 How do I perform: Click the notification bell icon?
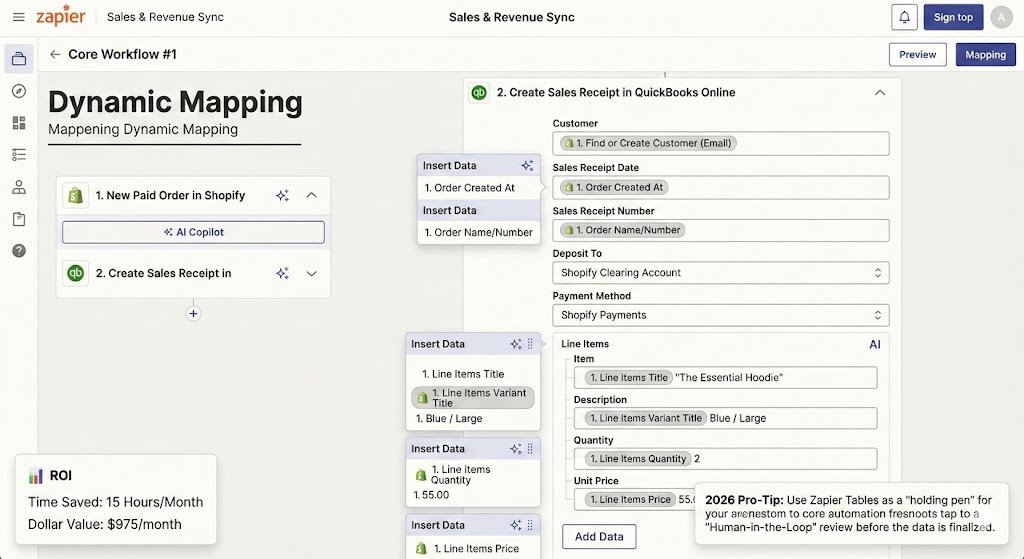[904, 17]
